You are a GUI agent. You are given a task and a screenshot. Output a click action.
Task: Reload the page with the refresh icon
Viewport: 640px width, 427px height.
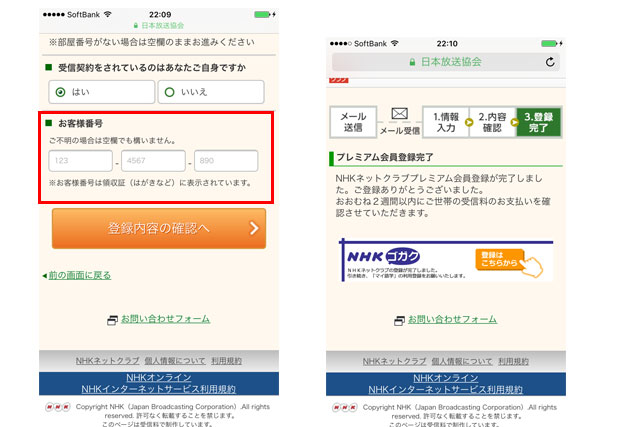pos(550,62)
